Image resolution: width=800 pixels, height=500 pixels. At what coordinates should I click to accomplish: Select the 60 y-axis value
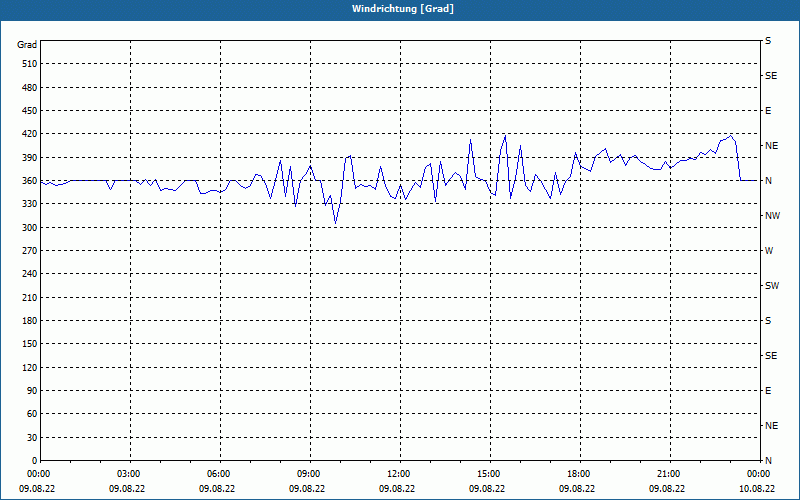point(32,414)
